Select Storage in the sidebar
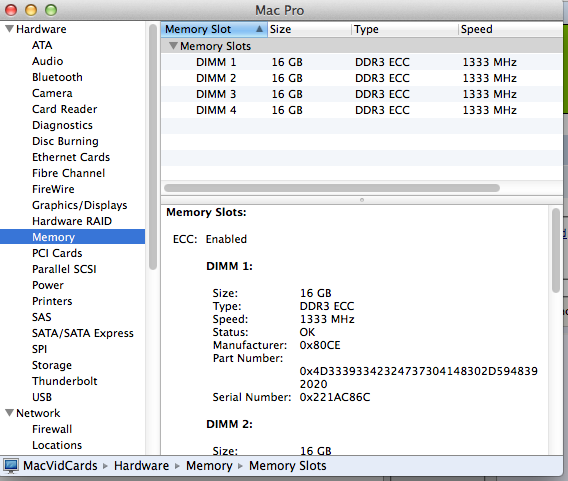 click(x=52, y=365)
